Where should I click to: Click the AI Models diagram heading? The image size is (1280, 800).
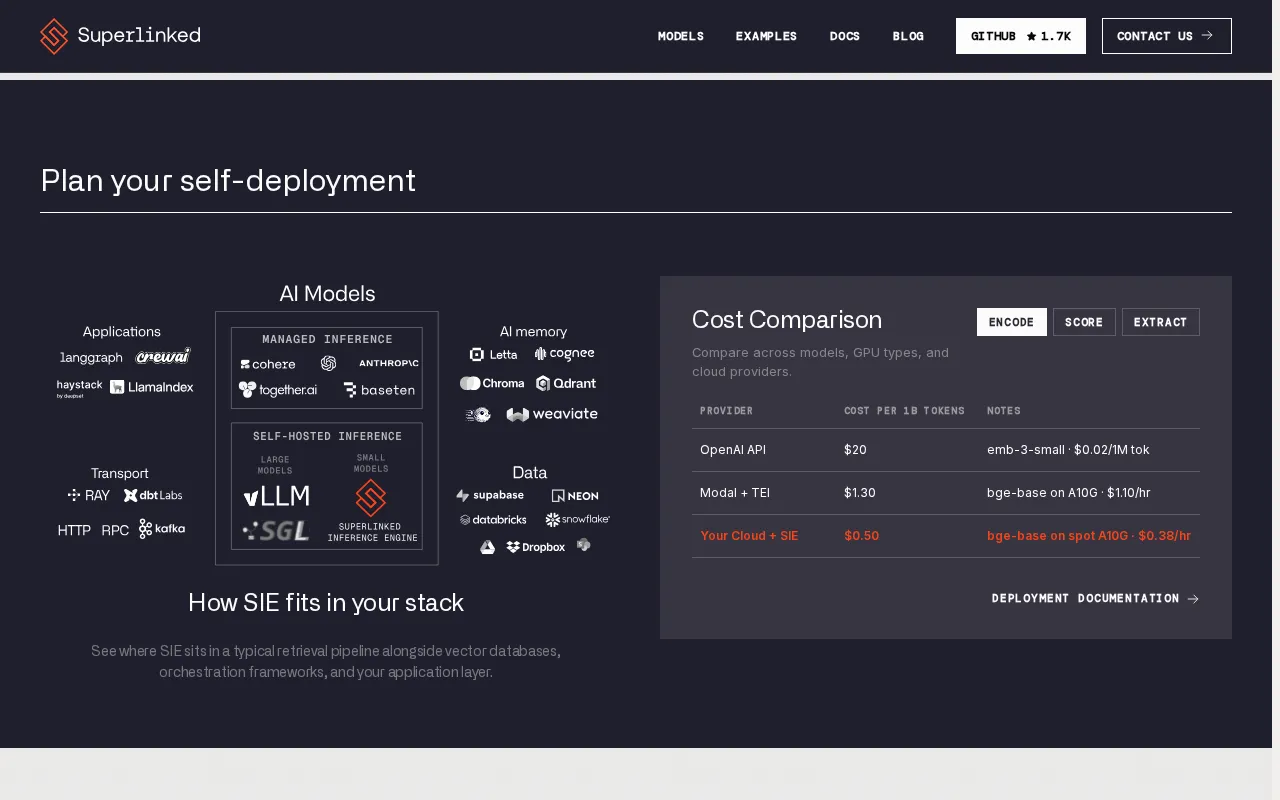pos(327,294)
